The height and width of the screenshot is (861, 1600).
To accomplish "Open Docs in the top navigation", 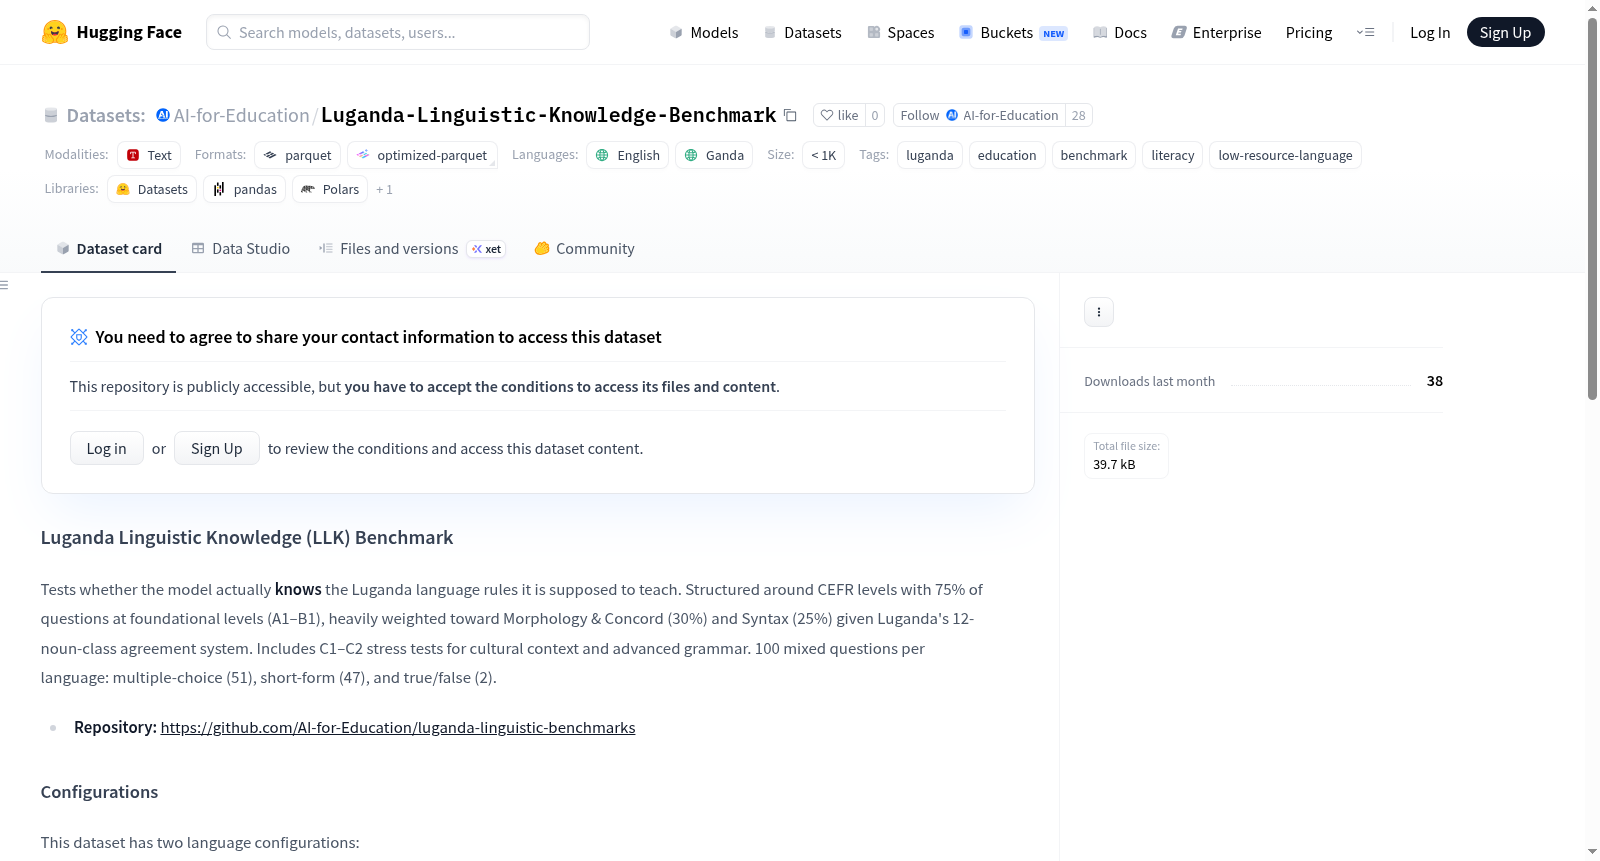I will point(1120,32).
